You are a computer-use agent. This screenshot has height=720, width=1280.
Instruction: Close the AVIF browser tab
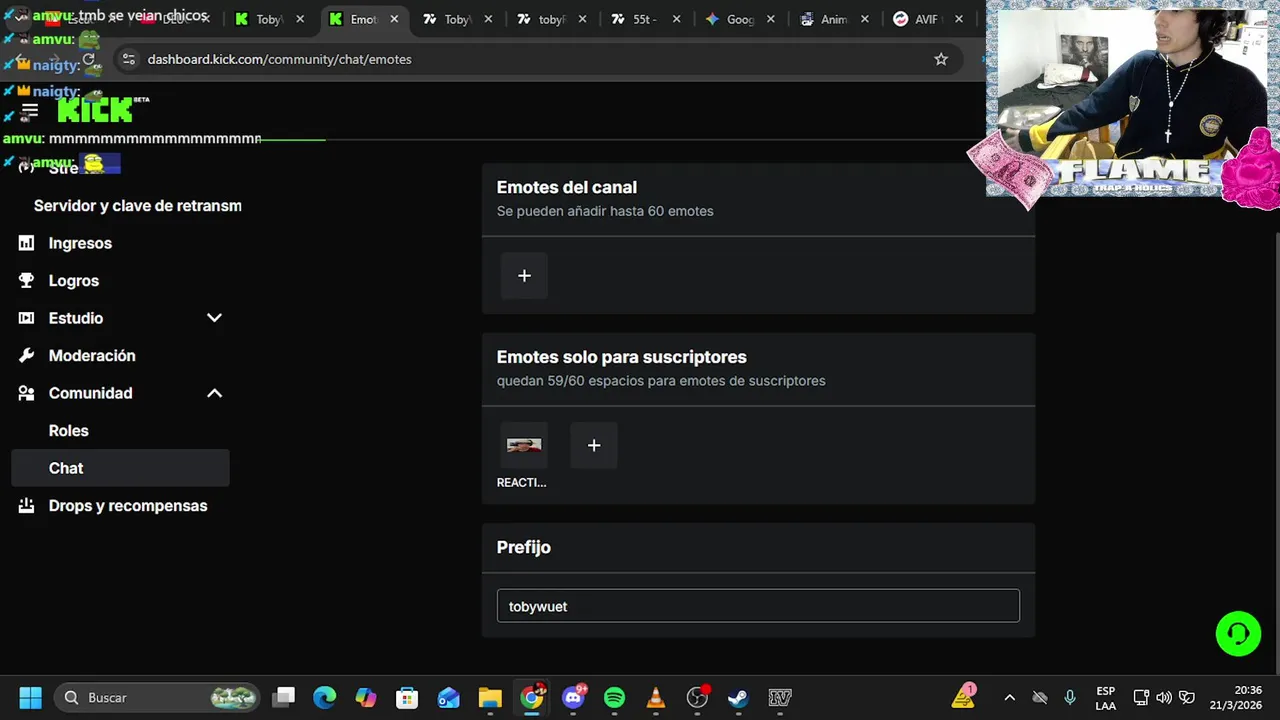959,19
